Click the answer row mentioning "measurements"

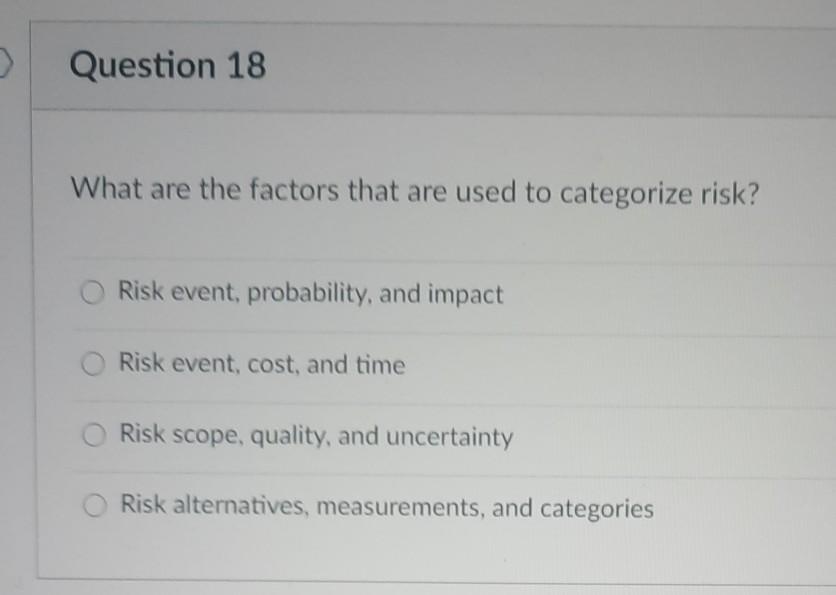click(x=386, y=507)
